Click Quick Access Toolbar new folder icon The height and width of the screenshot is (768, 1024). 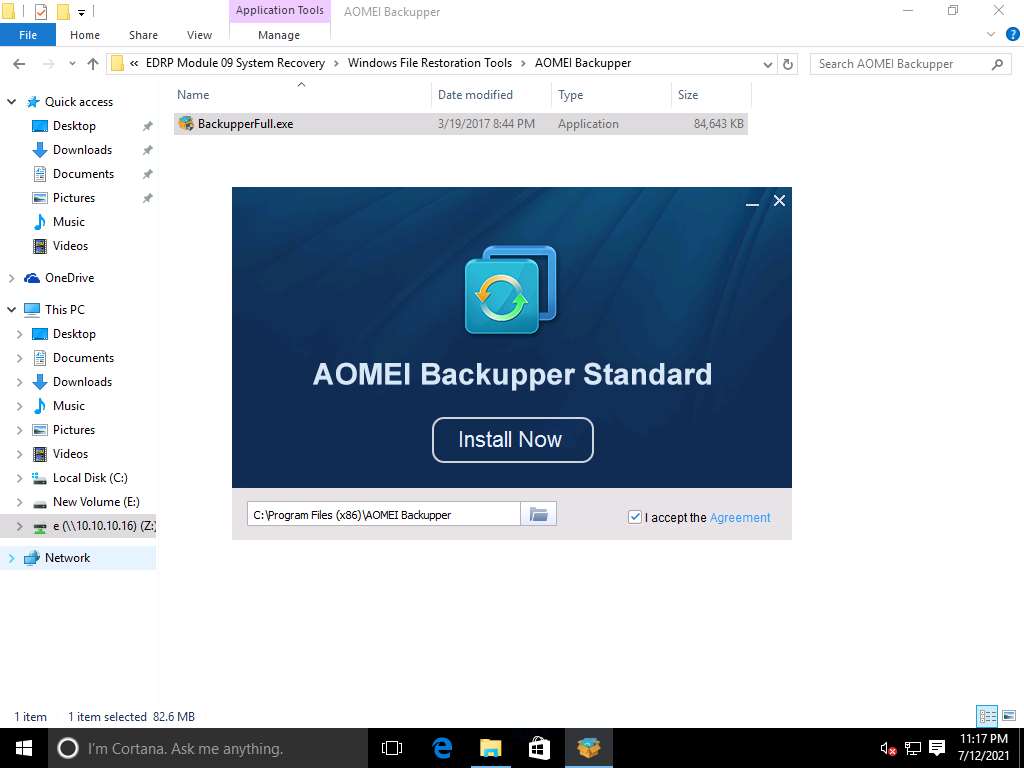pos(63,11)
